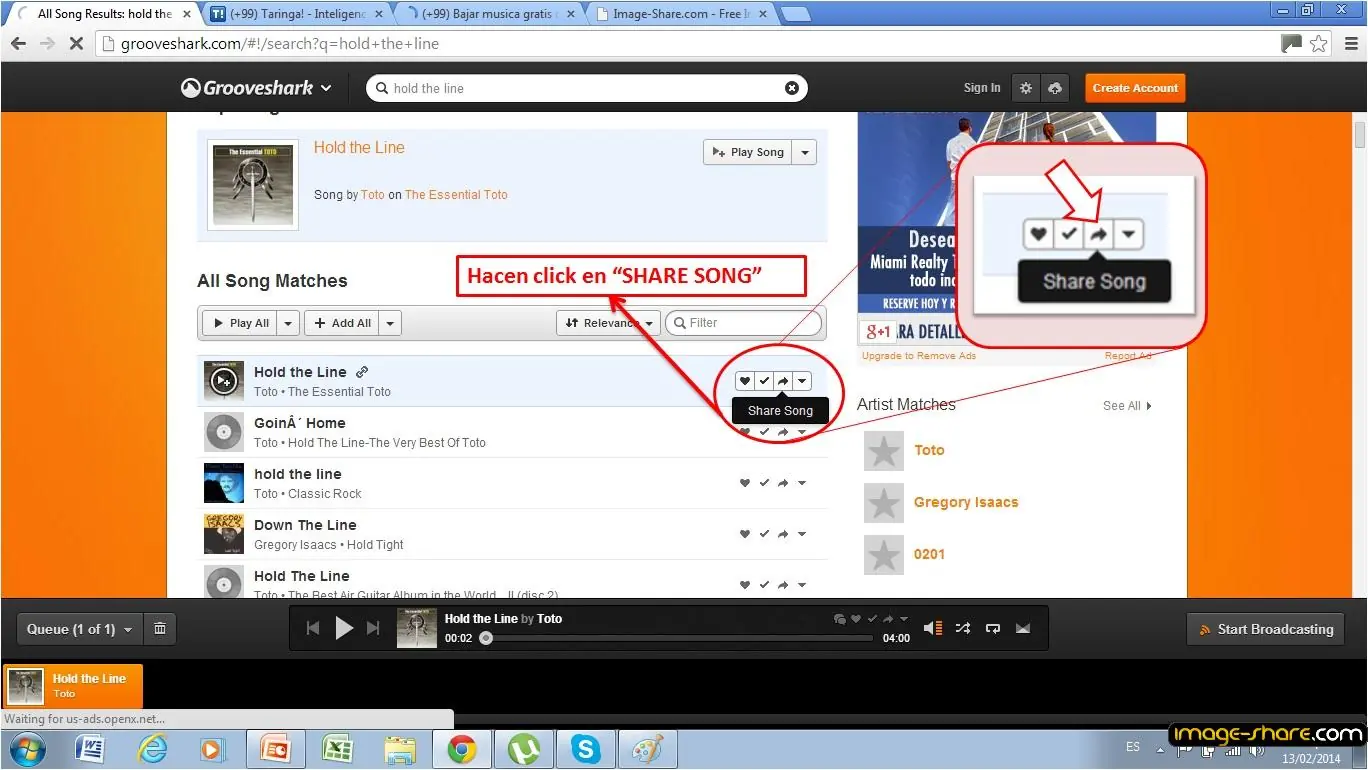Play the 'Hold the Line' Essential Toto row
Screen dimensions: 1368x770
[224, 381]
